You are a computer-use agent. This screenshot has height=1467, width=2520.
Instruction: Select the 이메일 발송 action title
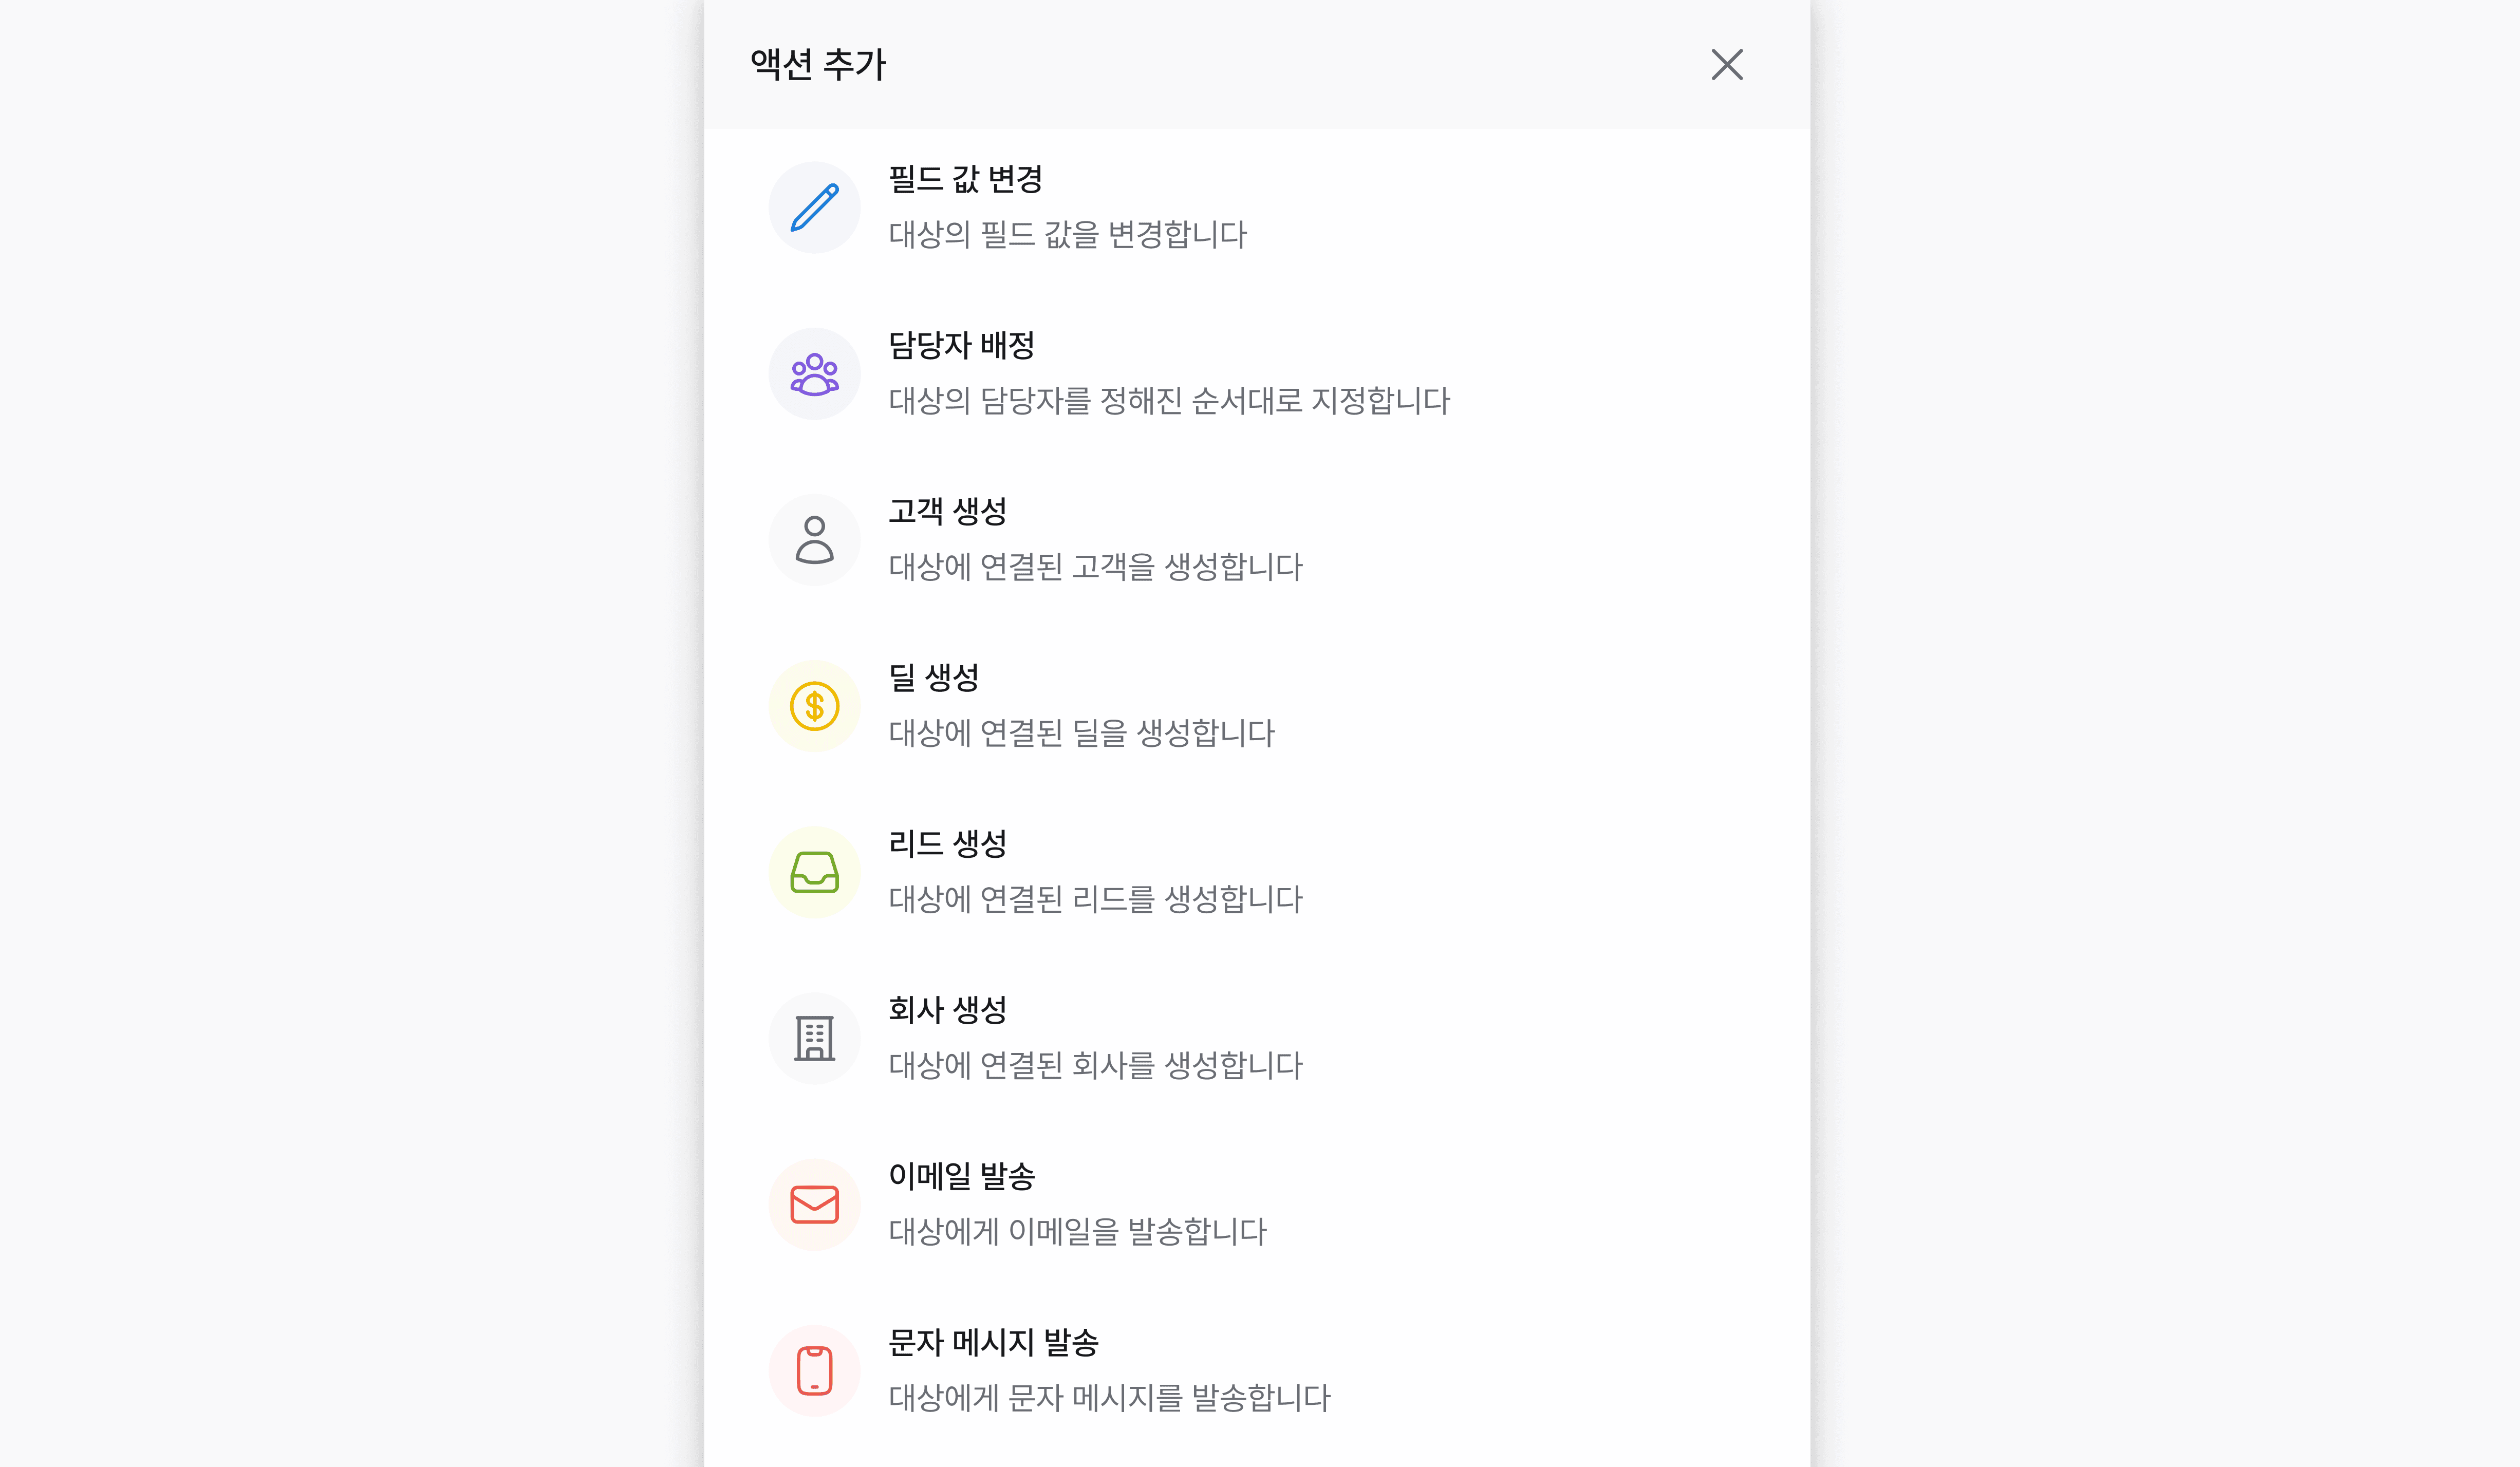coord(961,1176)
